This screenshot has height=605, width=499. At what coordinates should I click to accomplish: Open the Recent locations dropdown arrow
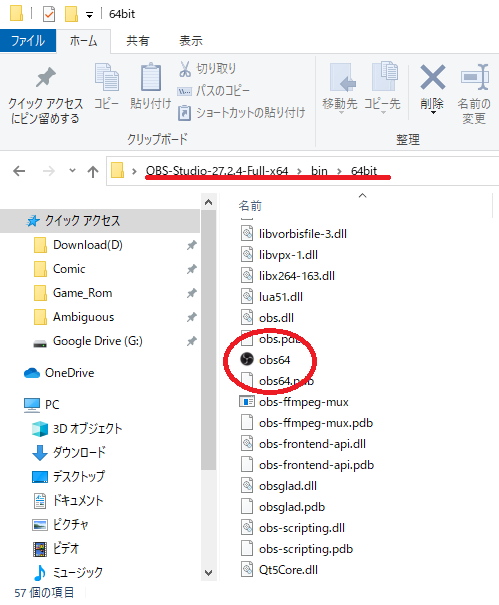click(72, 171)
